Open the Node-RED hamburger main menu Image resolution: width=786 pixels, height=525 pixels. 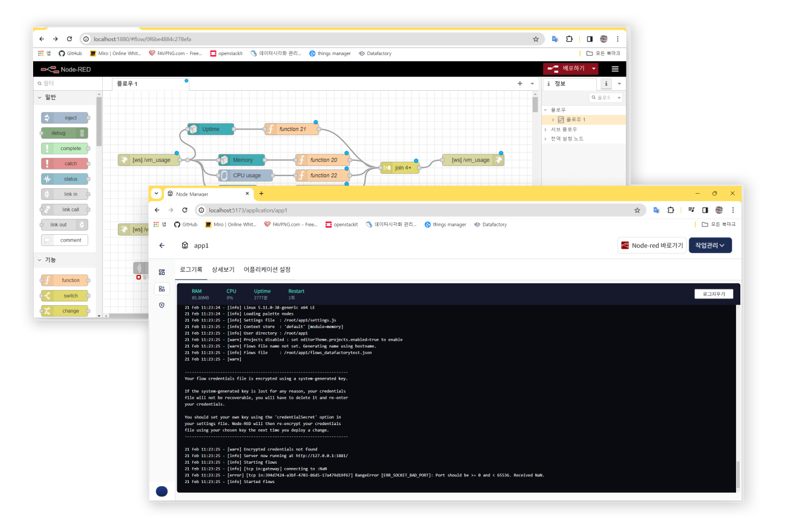(615, 69)
